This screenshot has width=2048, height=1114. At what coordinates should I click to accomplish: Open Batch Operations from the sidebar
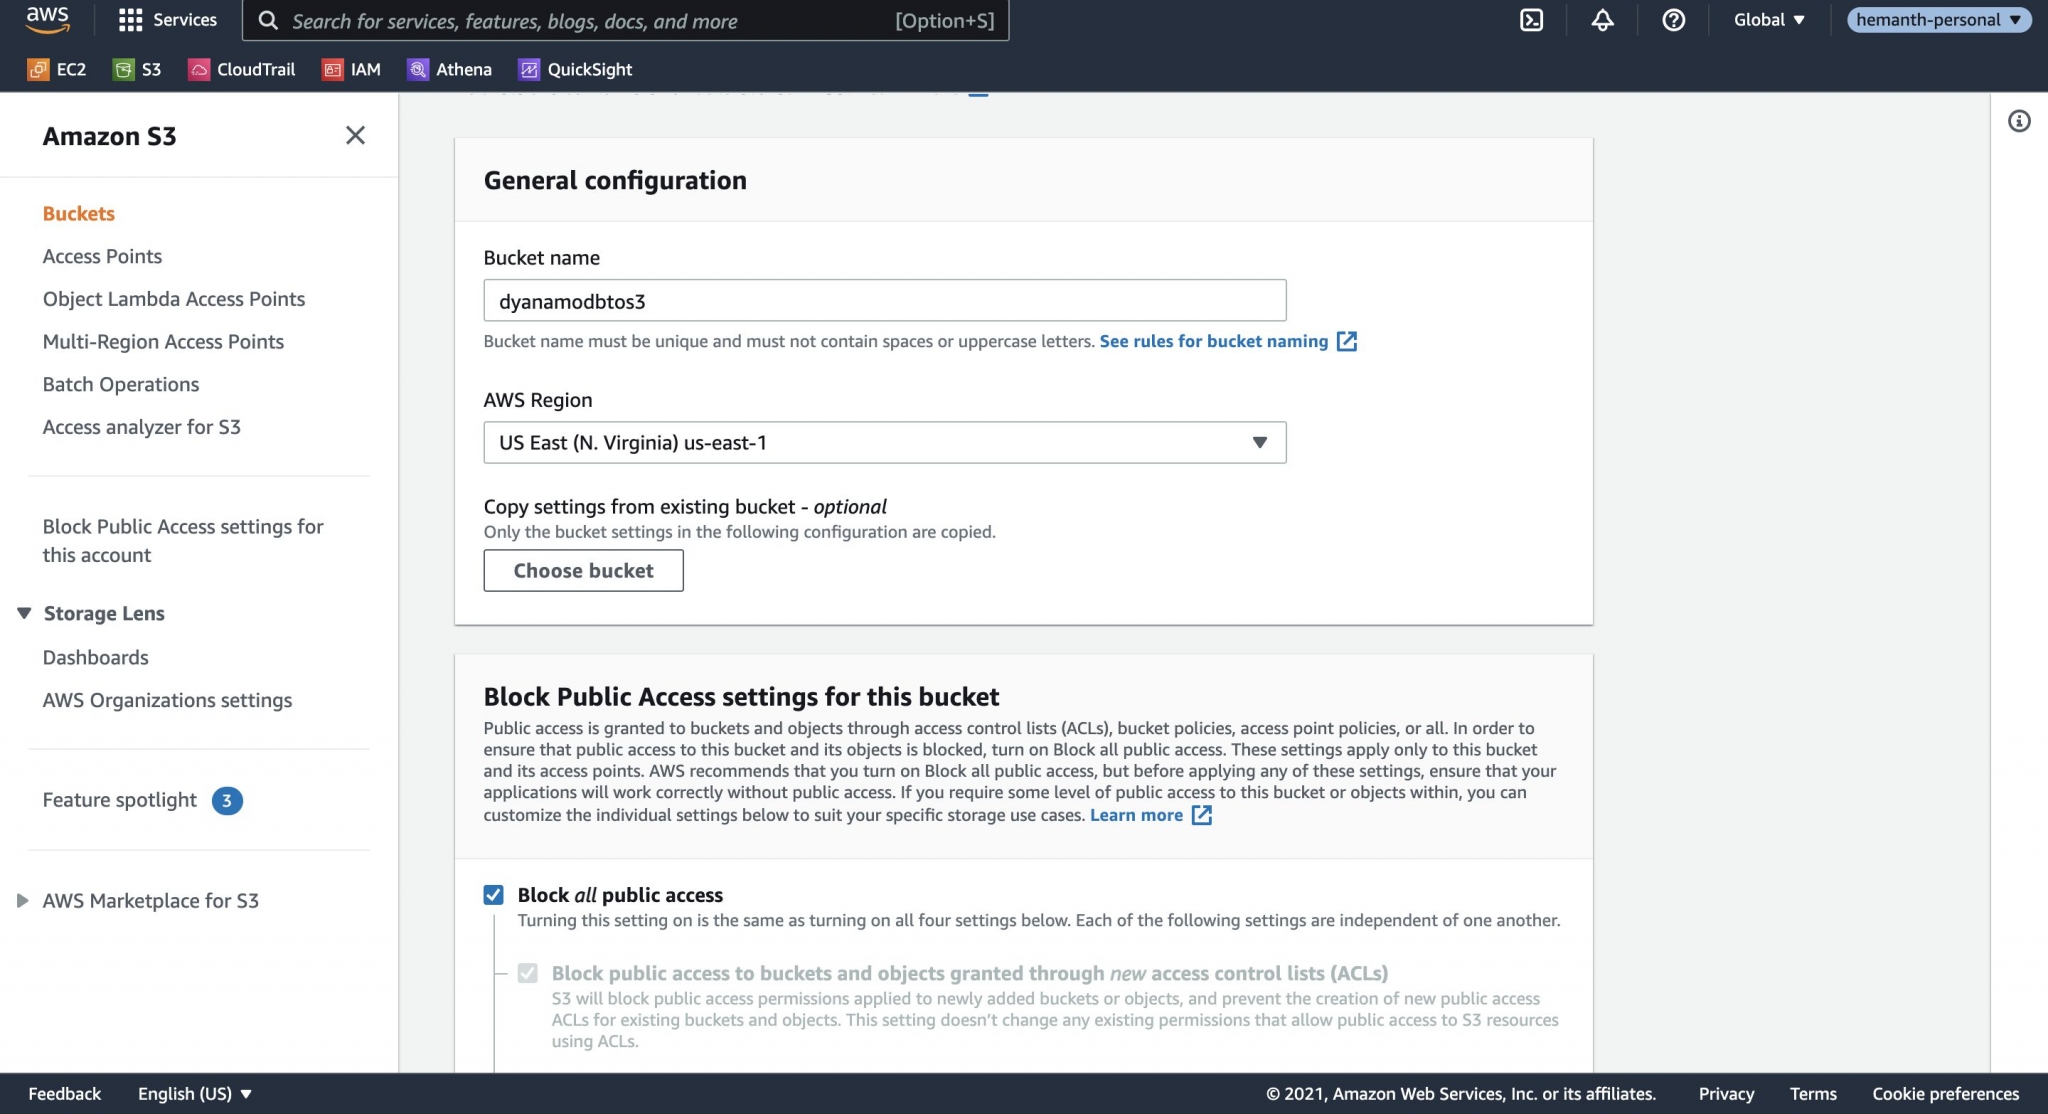click(x=120, y=384)
